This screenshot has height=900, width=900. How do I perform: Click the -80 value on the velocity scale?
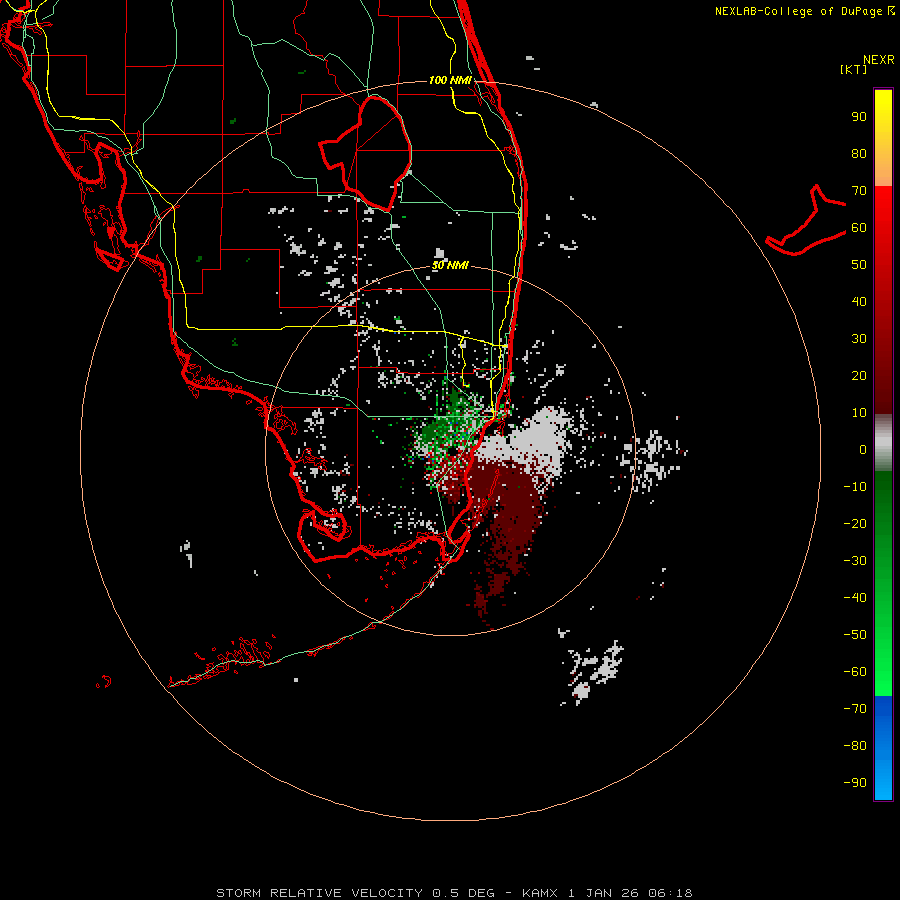pyautogui.click(x=855, y=746)
